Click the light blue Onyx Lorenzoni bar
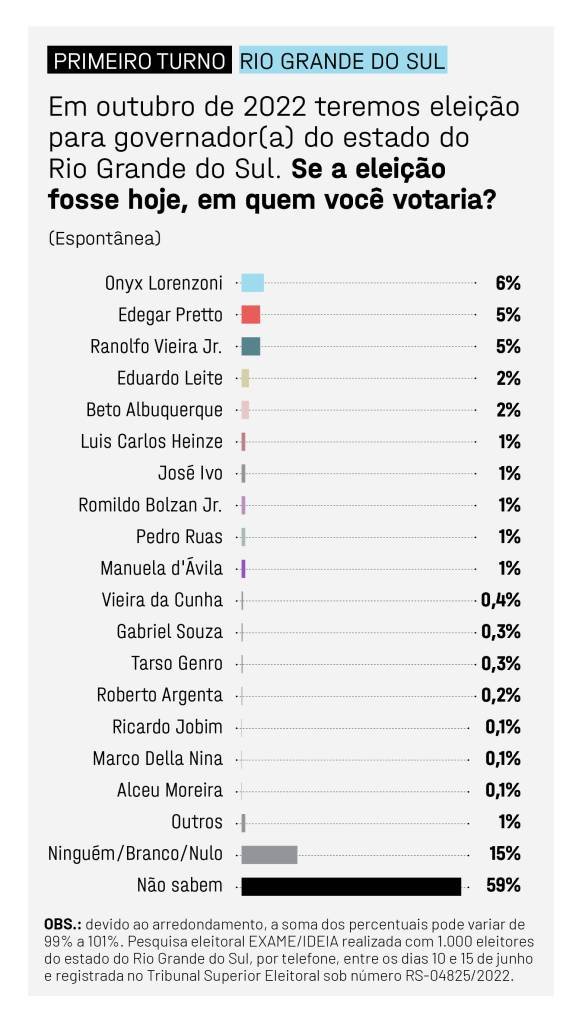The height and width of the screenshot is (1024, 582). tap(253, 283)
